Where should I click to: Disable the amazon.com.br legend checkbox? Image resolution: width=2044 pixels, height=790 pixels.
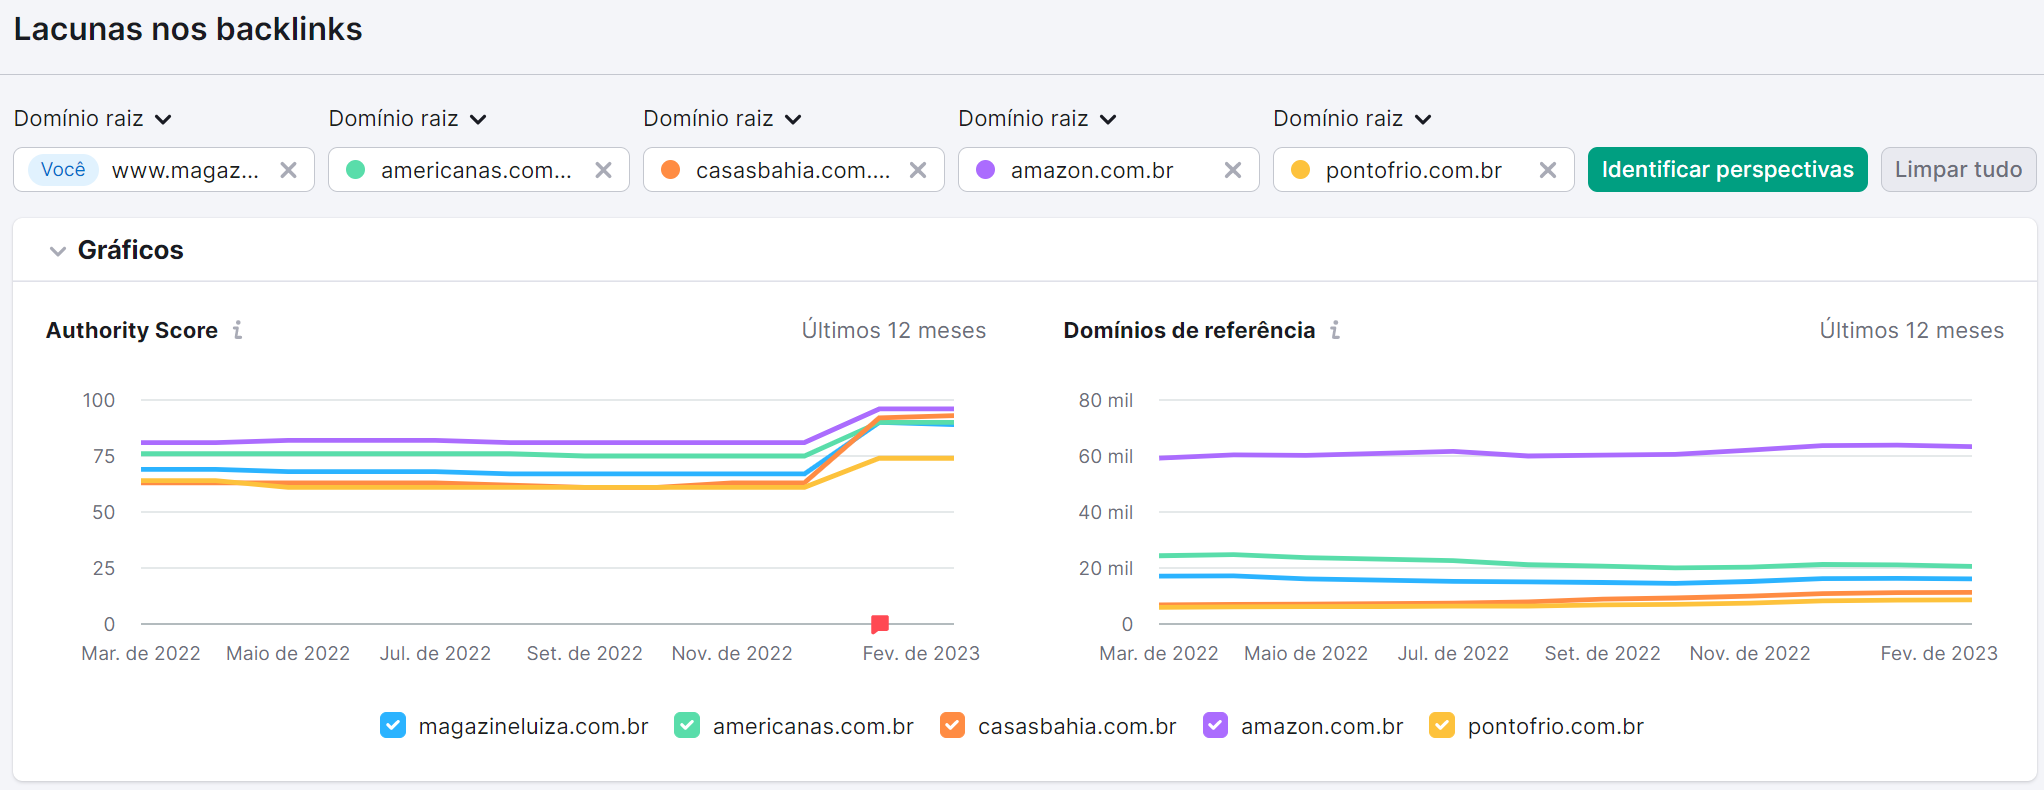1215,725
